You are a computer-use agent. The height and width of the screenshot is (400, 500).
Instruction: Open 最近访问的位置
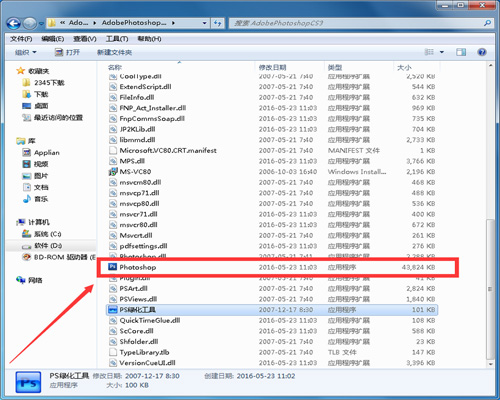click(x=52, y=118)
